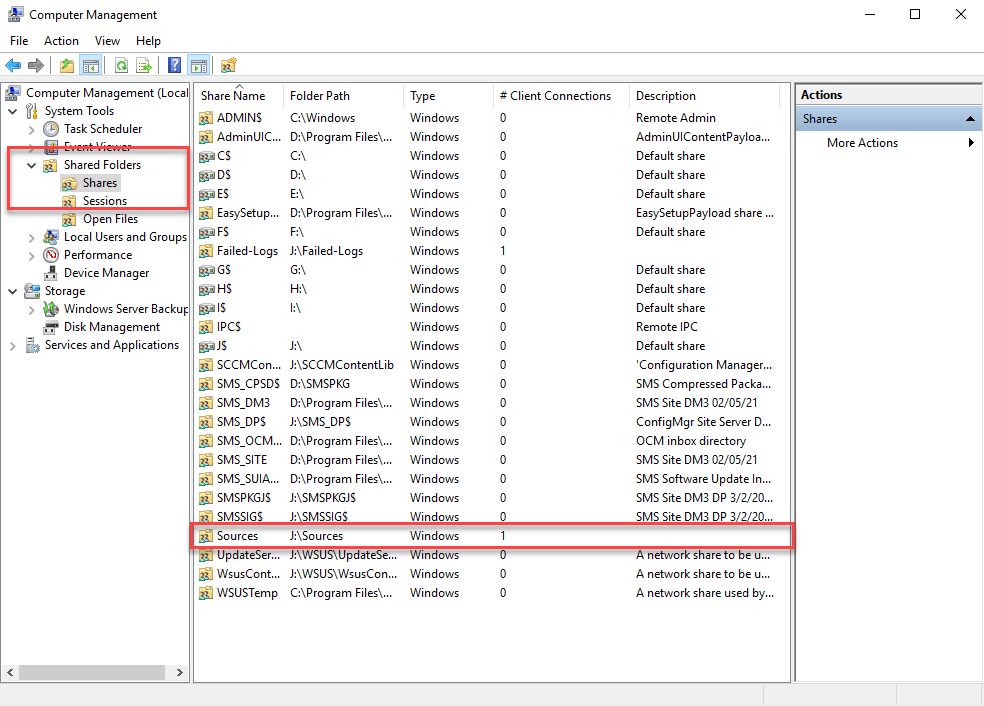
Task: Click the OCM inbox directory description
Action: pyautogui.click(x=691, y=441)
